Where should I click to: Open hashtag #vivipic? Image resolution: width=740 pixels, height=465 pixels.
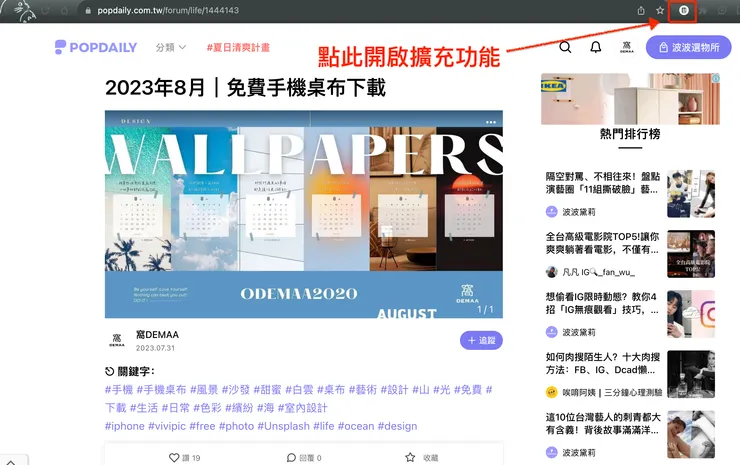point(167,426)
